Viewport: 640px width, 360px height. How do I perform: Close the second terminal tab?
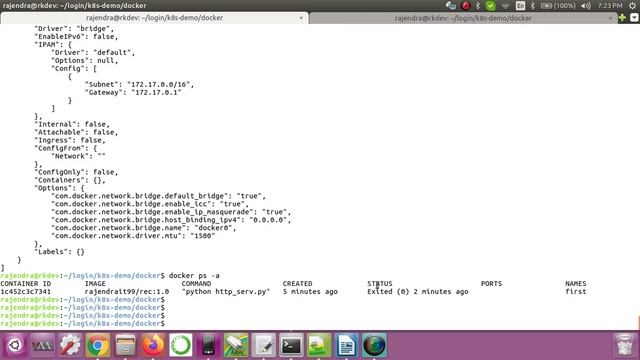coord(610,18)
